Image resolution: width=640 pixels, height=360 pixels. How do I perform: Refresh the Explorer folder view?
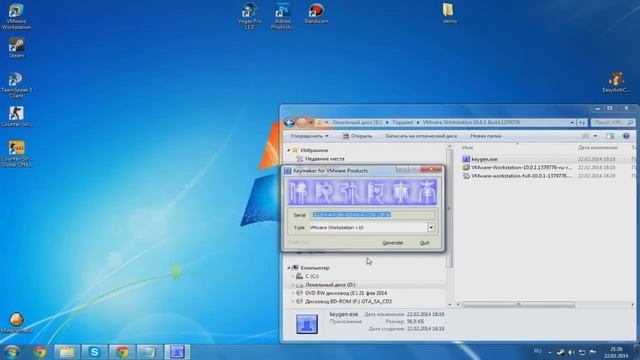582,122
